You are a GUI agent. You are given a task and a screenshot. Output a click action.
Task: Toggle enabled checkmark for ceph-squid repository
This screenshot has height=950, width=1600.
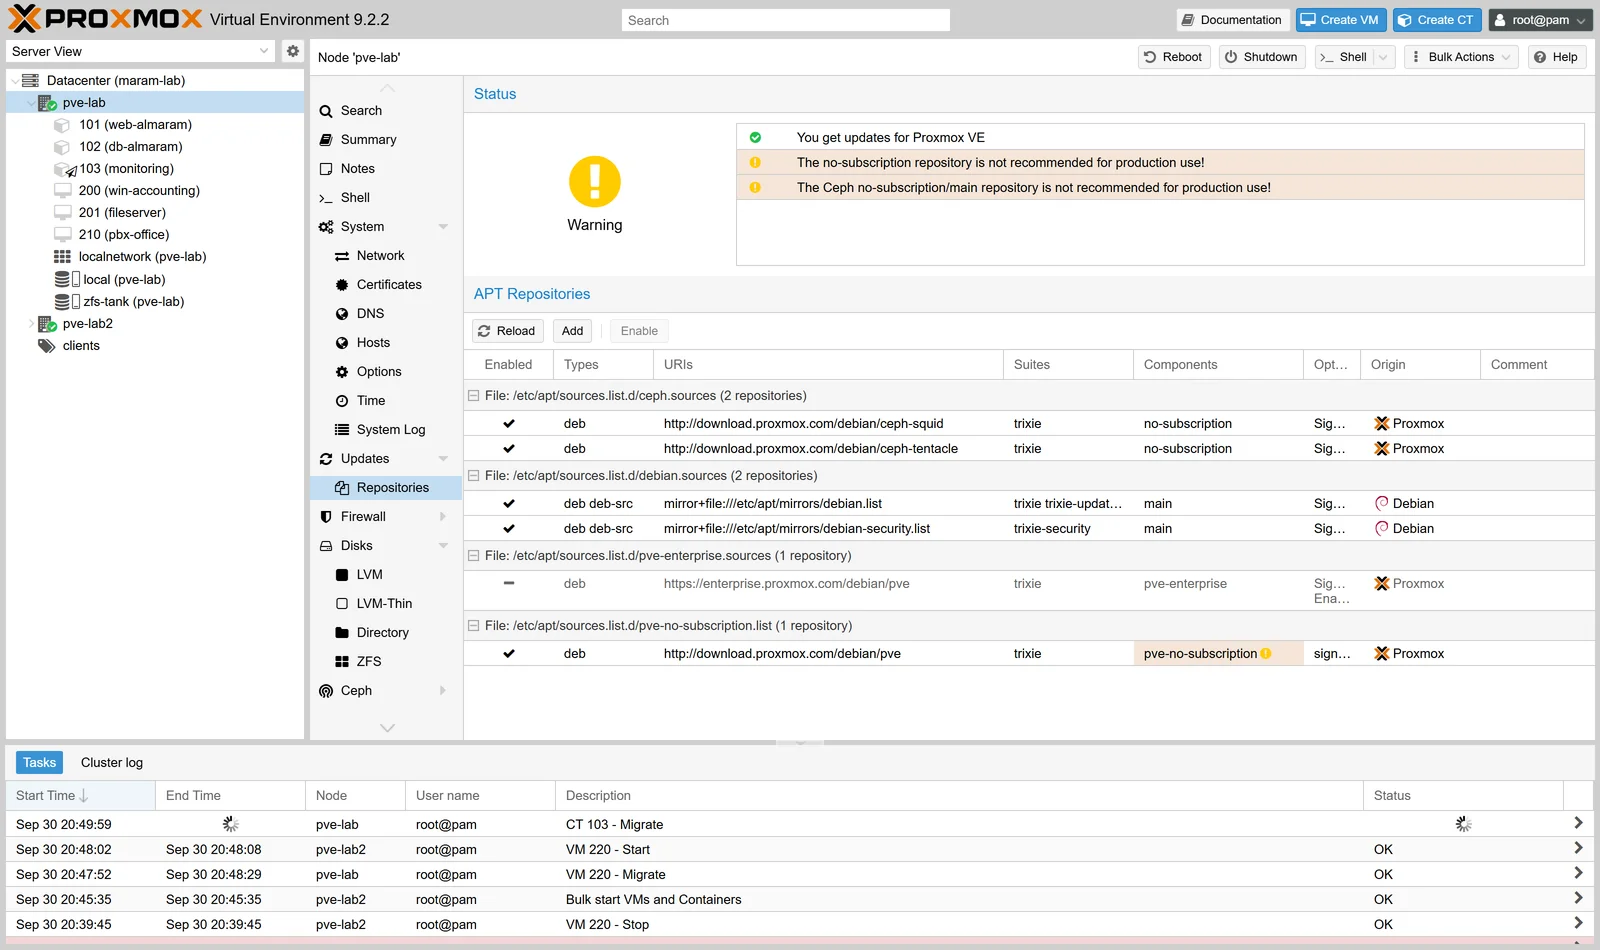509,424
